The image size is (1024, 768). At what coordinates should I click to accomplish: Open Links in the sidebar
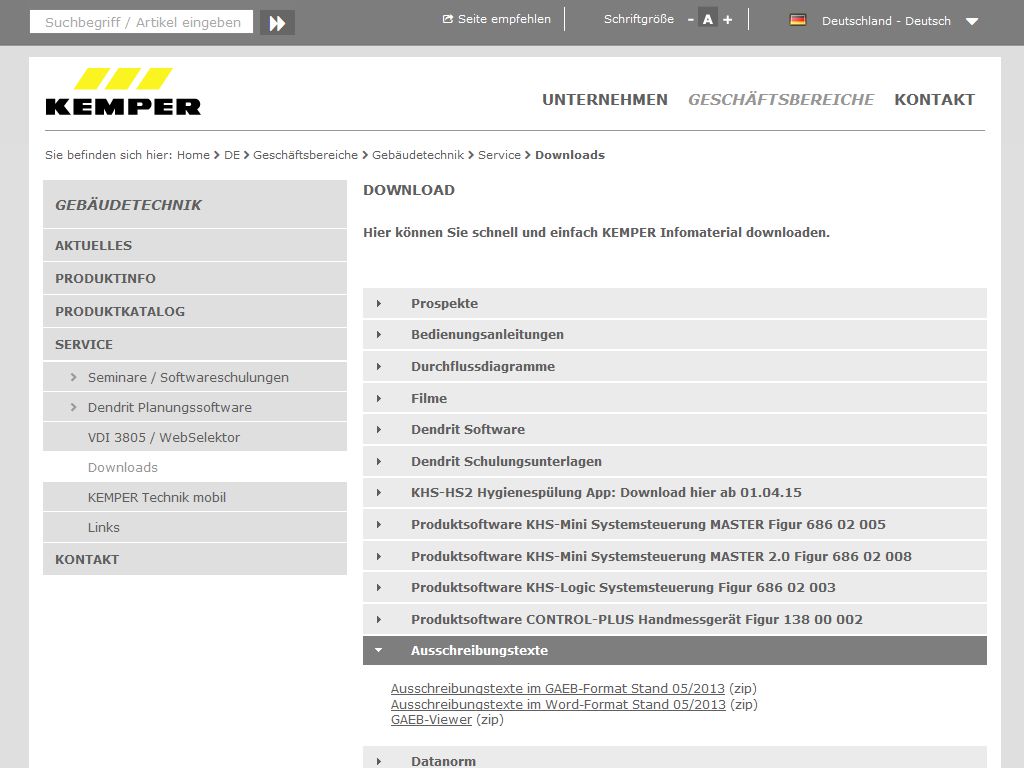coord(195,528)
